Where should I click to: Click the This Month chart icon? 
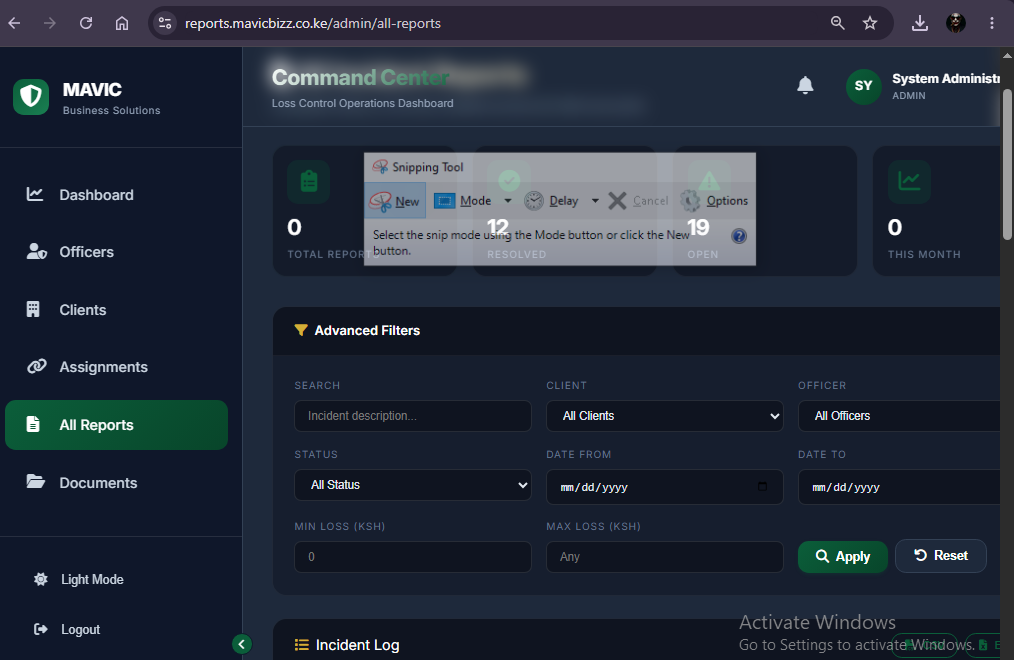coord(909,182)
